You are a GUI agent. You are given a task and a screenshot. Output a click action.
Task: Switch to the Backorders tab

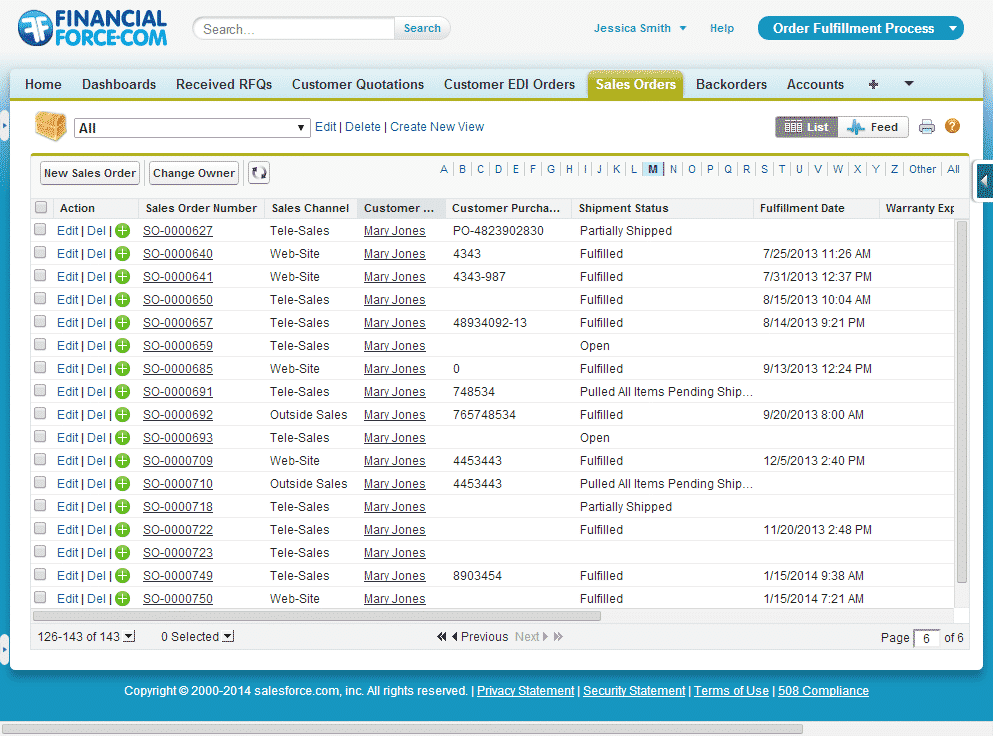pos(731,85)
